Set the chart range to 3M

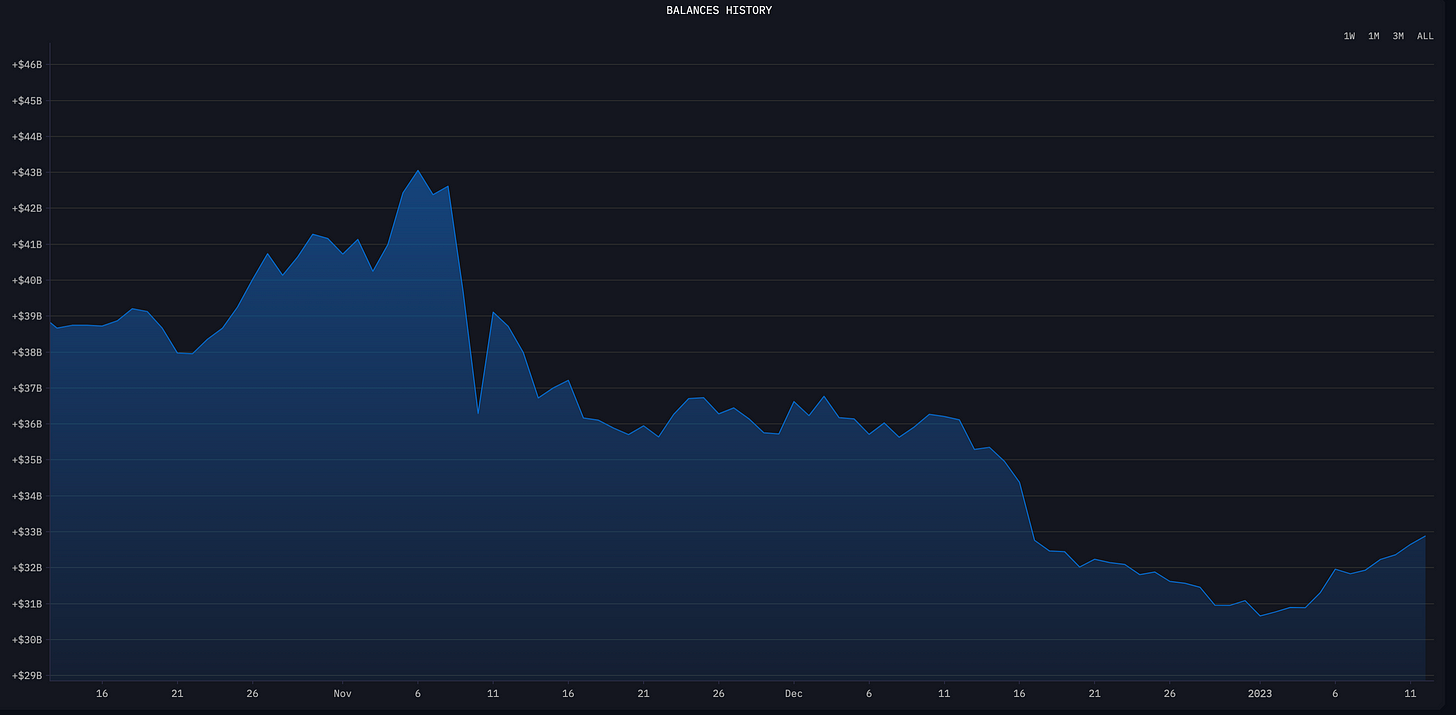[x=1398, y=36]
